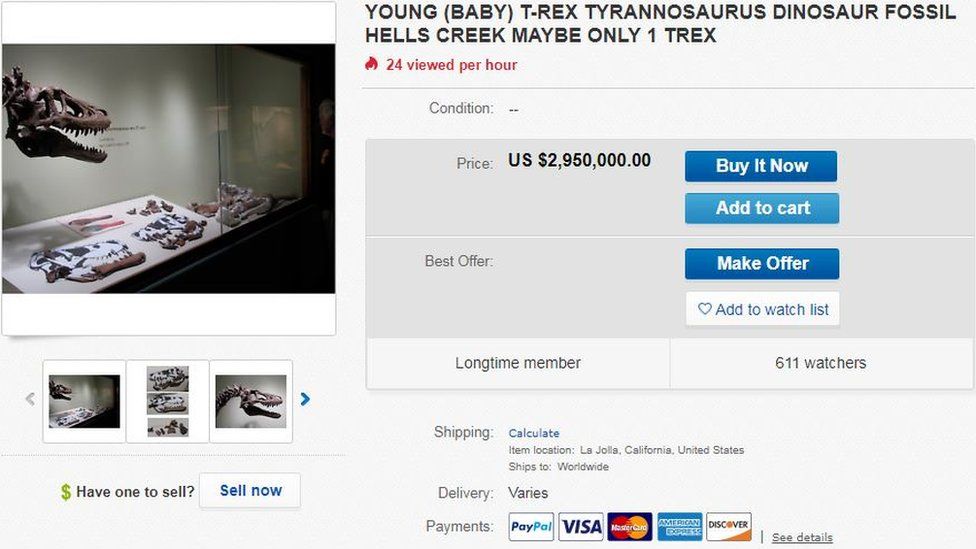976x549 pixels.
Task: Select third thumbnail of T-Rex skull
Action: coord(251,401)
